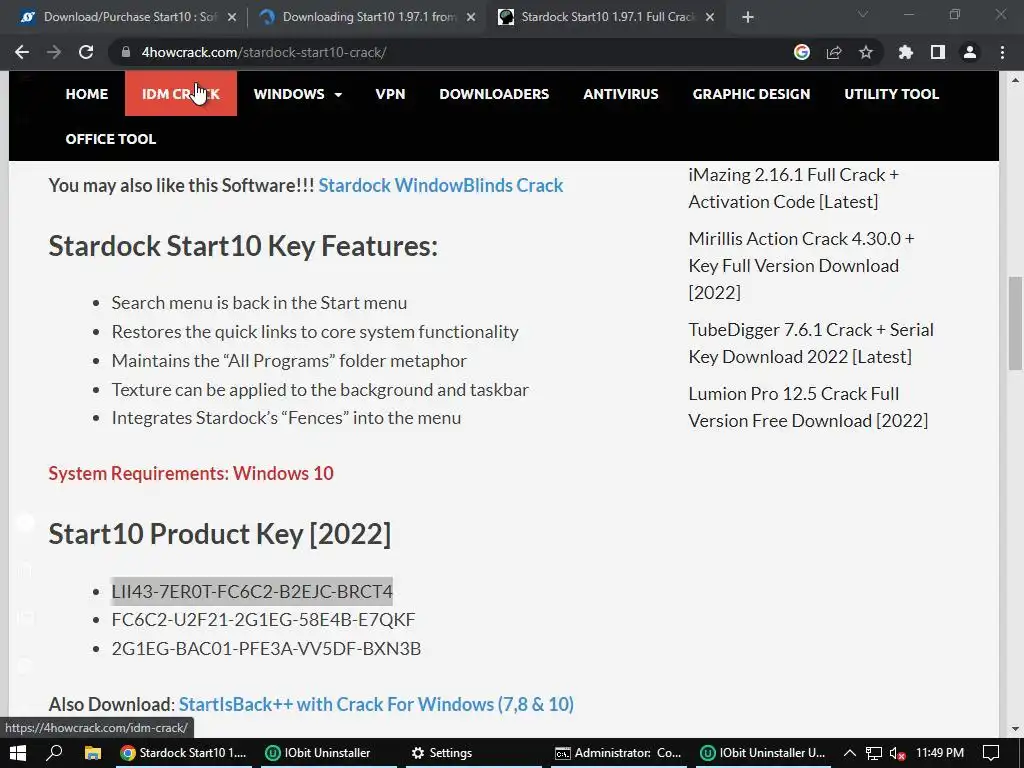1024x768 pixels.
Task: Open a new browser tab
Action: click(x=748, y=17)
